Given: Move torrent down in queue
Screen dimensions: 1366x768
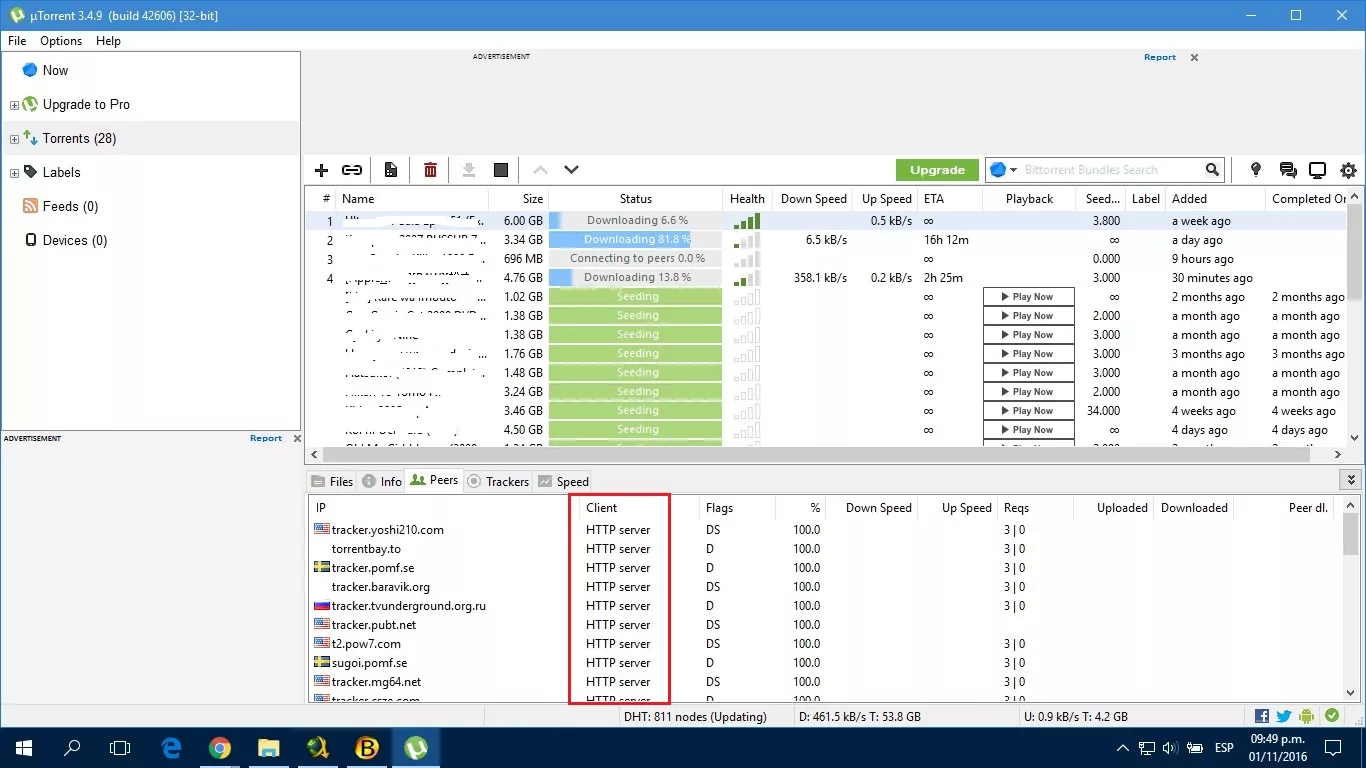Looking at the screenshot, I should [x=571, y=170].
